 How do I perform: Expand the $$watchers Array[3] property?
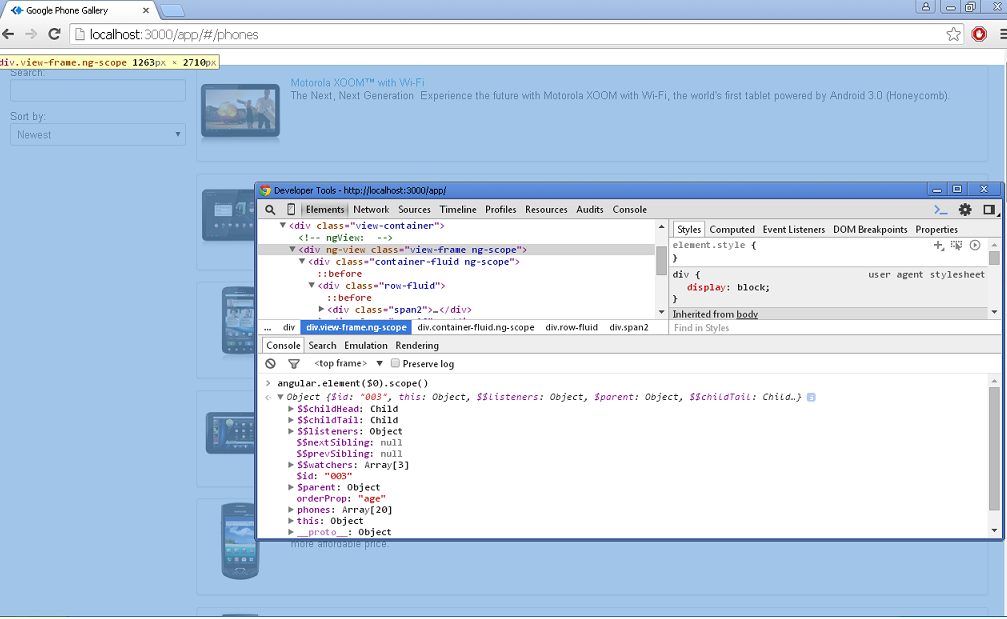291,465
